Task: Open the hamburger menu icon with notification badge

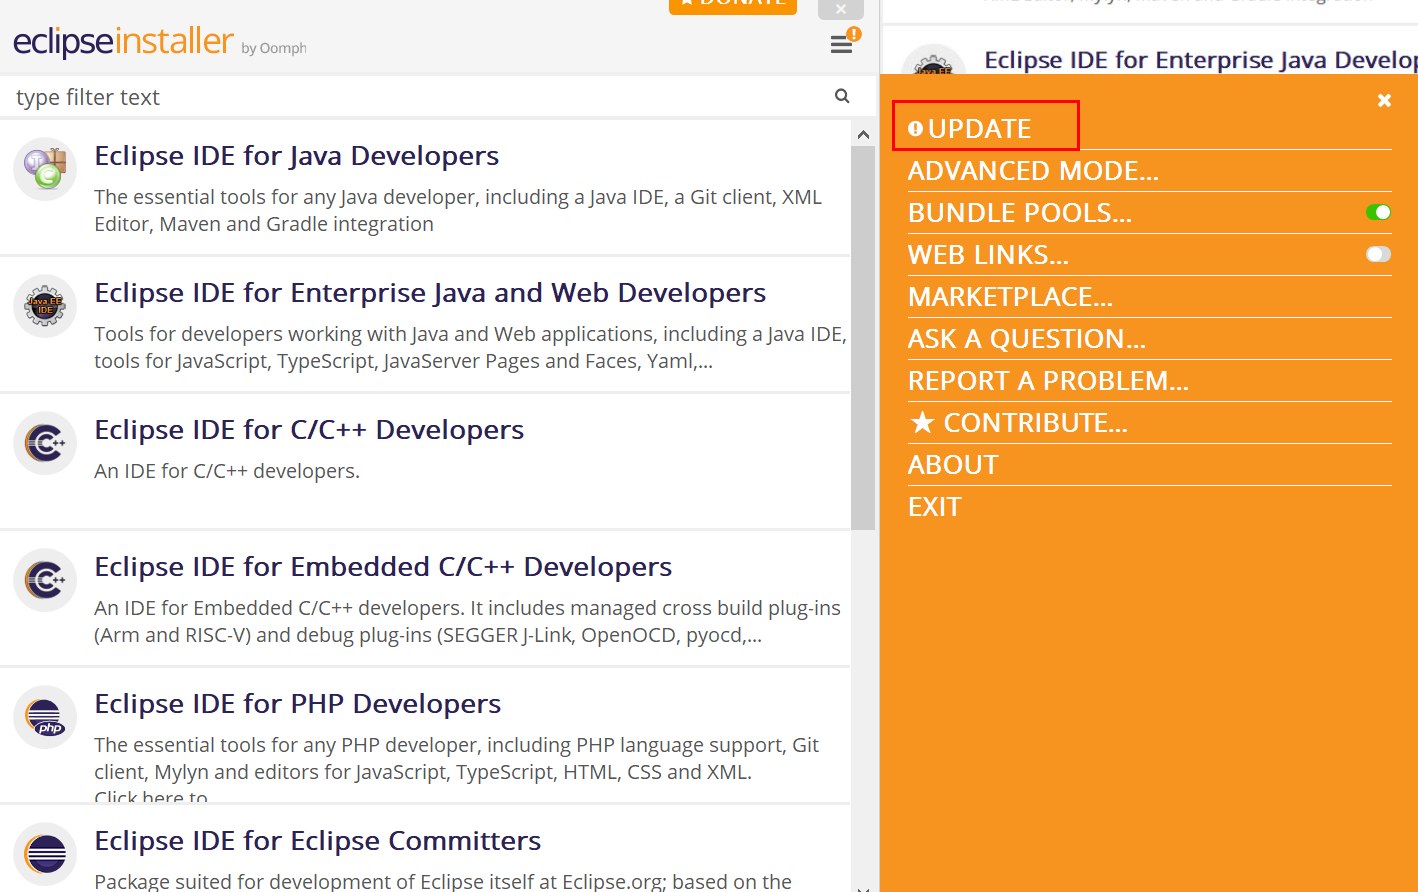Action: point(844,42)
